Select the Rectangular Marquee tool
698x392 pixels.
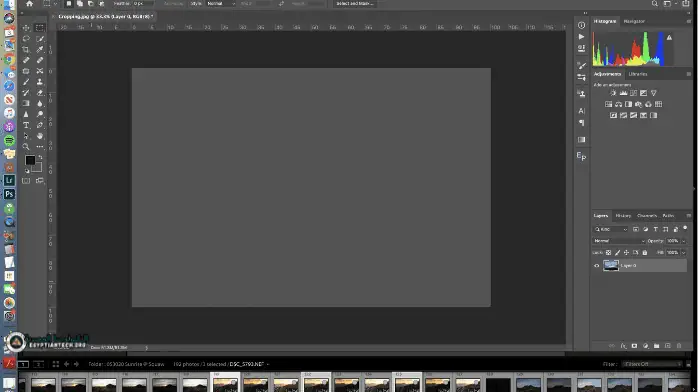(x=40, y=28)
